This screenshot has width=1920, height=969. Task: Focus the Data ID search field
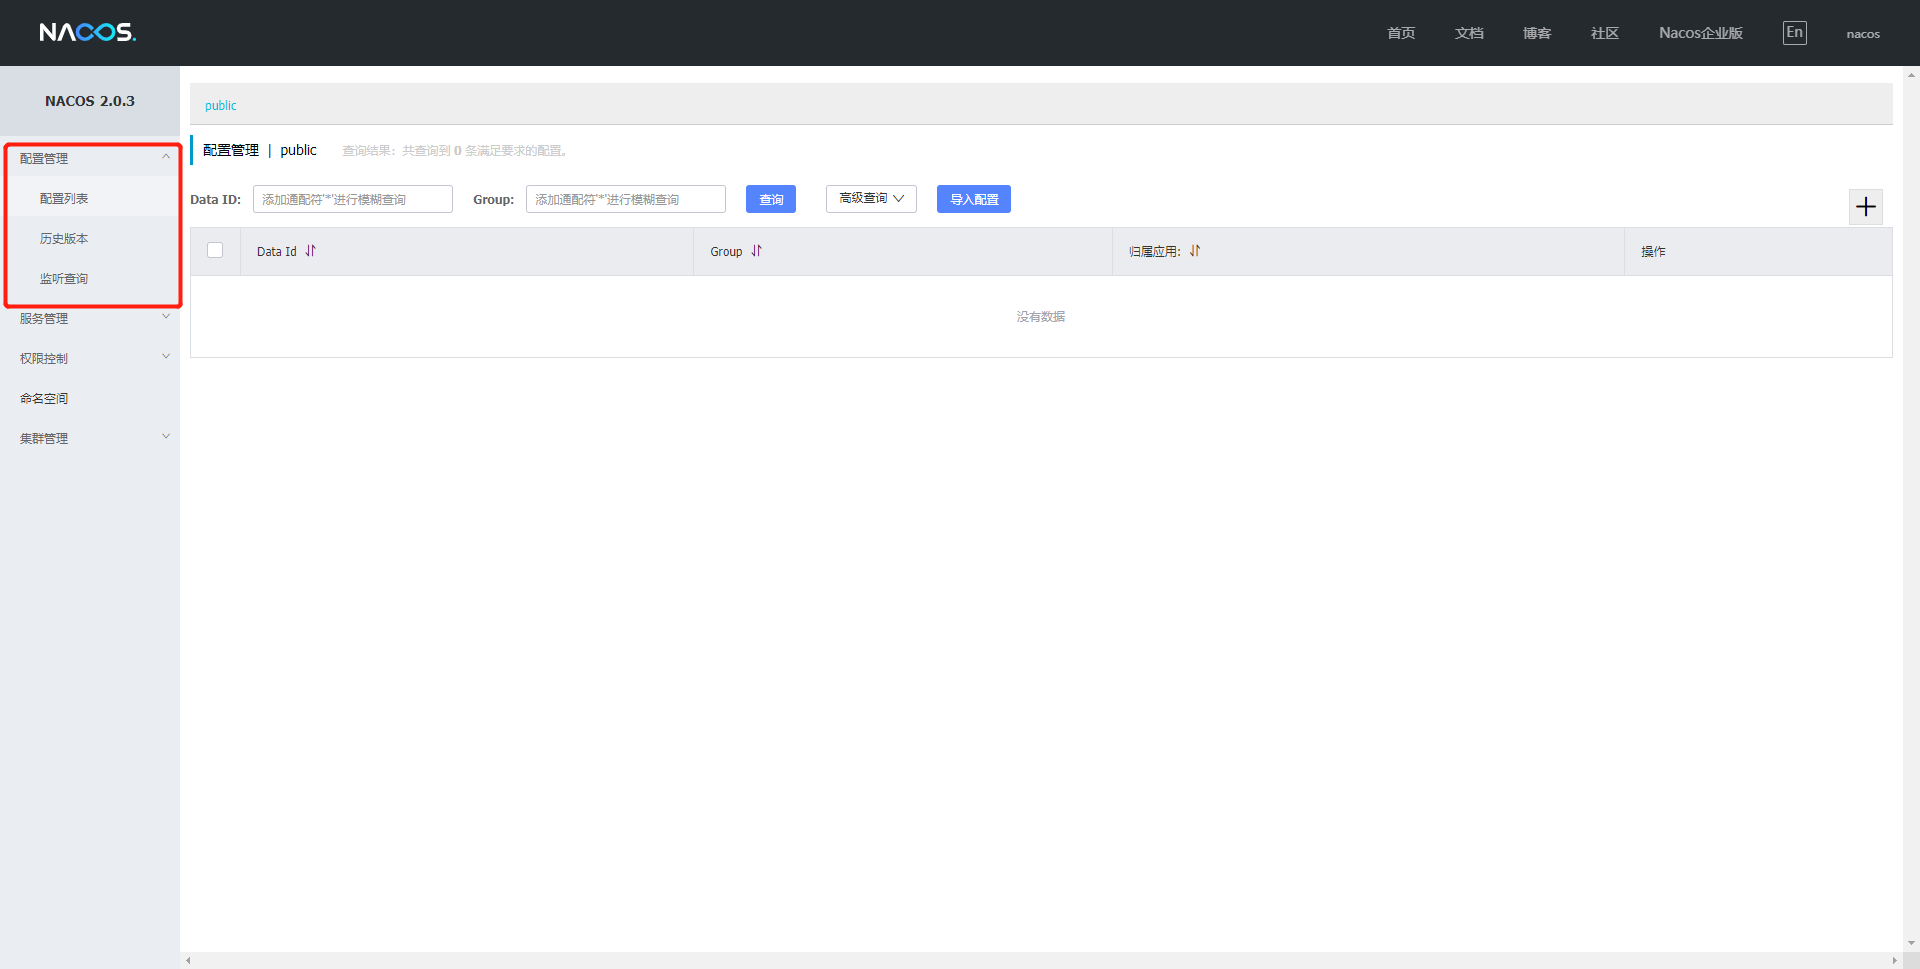[x=353, y=199]
